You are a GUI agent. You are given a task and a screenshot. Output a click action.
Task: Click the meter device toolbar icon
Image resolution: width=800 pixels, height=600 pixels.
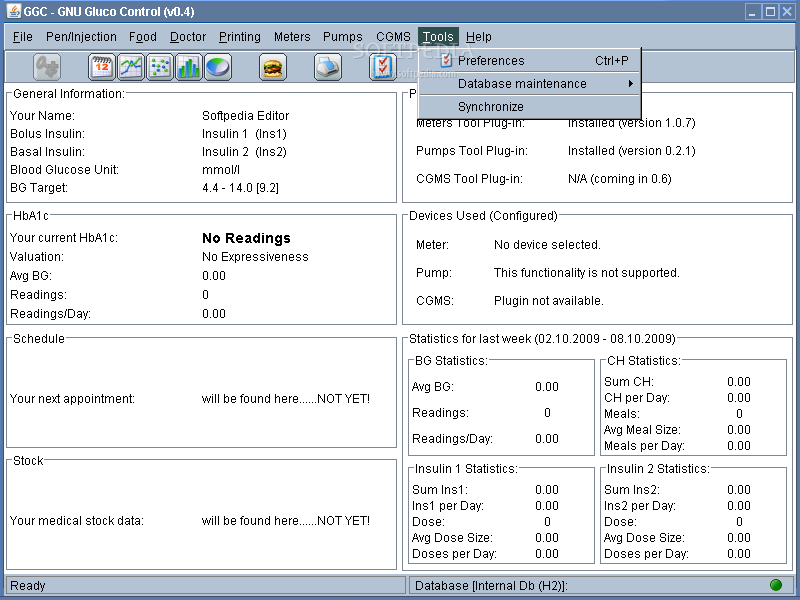point(328,67)
